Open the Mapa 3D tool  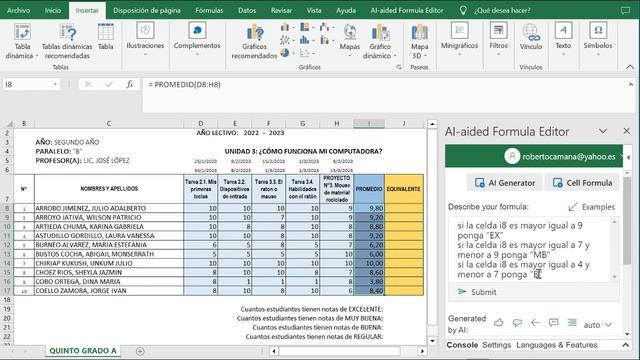419,42
